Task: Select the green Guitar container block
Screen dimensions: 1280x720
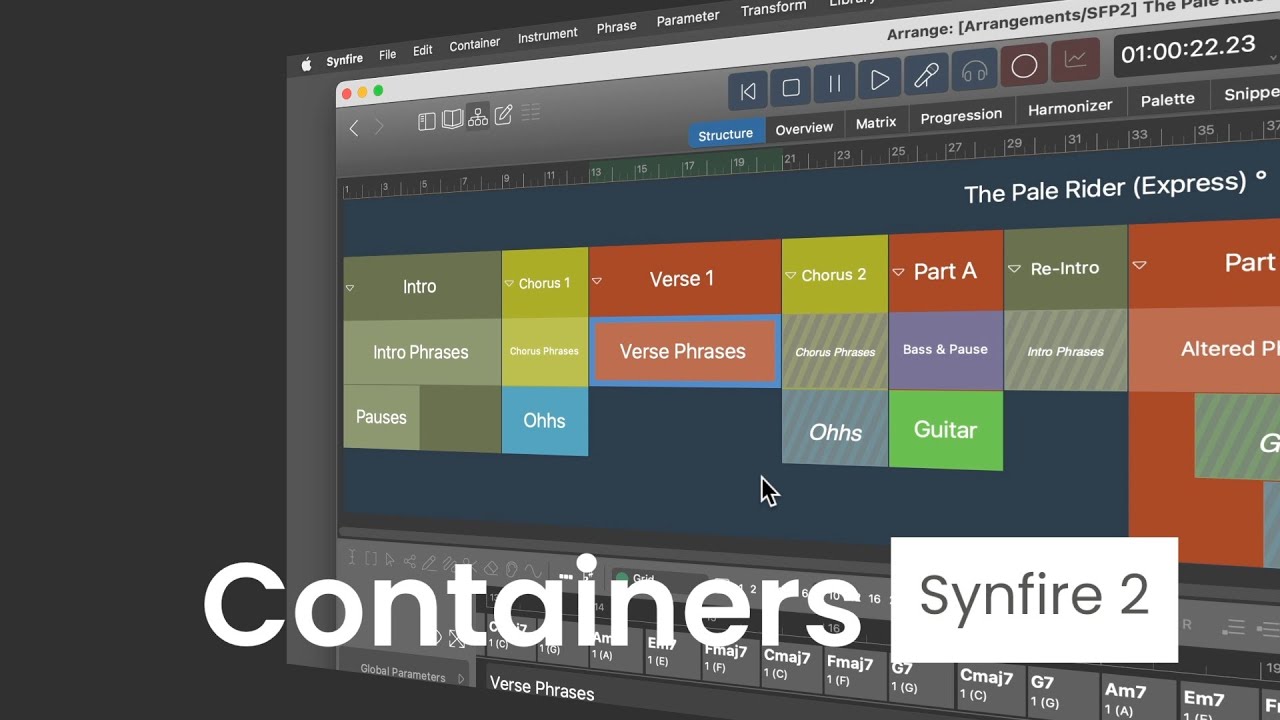Action: pos(945,430)
